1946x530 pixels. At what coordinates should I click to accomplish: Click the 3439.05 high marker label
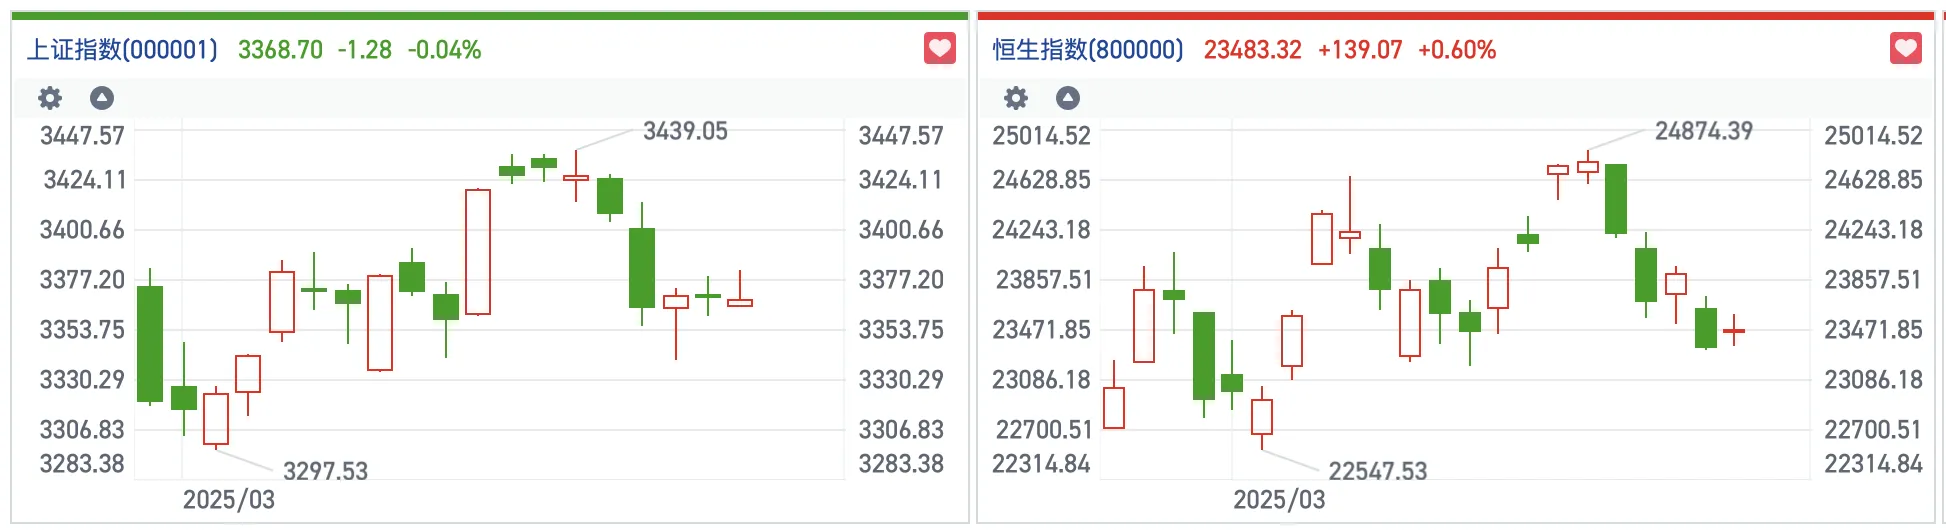[x=685, y=131]
